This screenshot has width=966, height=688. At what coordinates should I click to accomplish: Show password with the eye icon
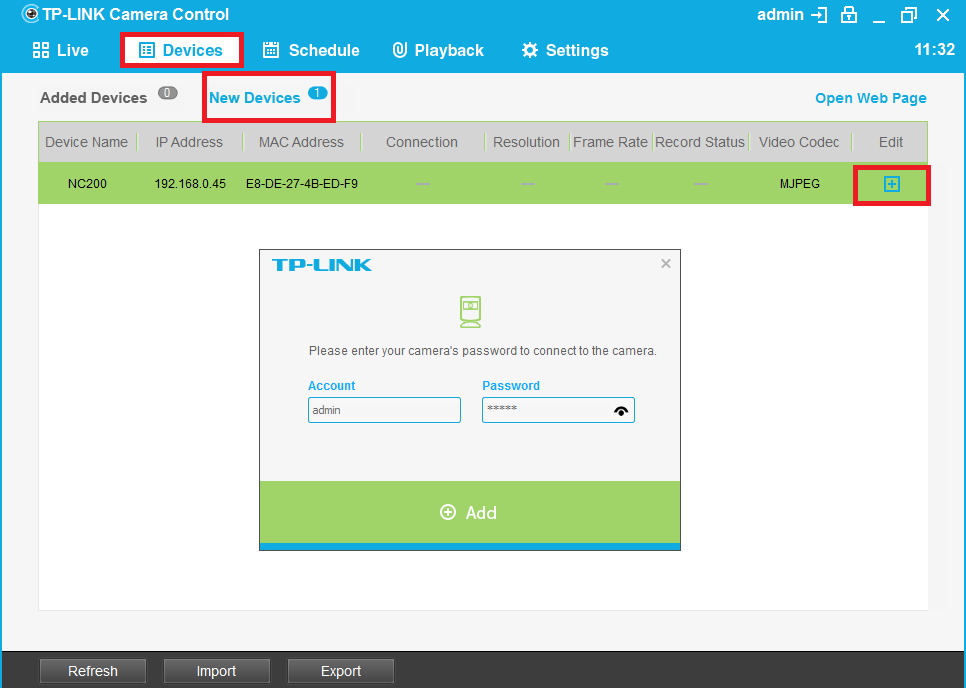[621, 411]
